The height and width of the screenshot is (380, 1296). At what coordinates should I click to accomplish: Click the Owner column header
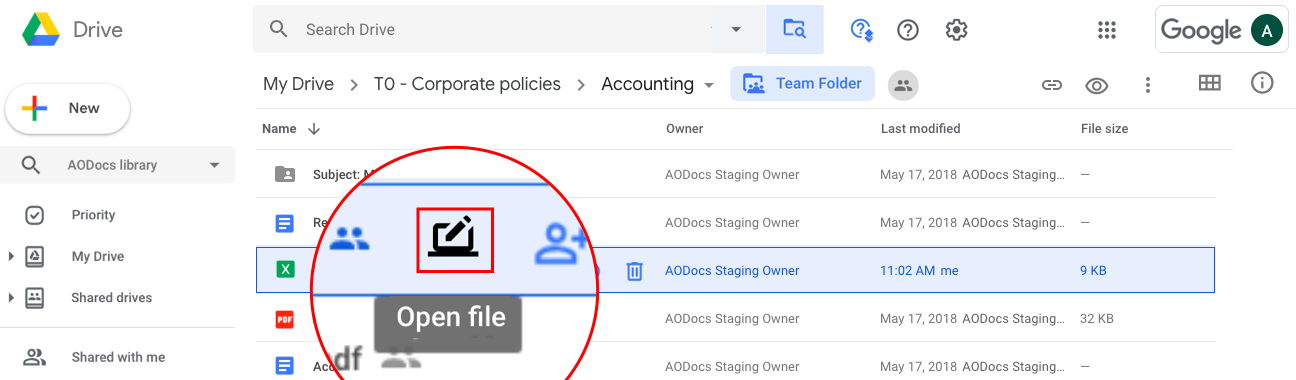(684, 128)
